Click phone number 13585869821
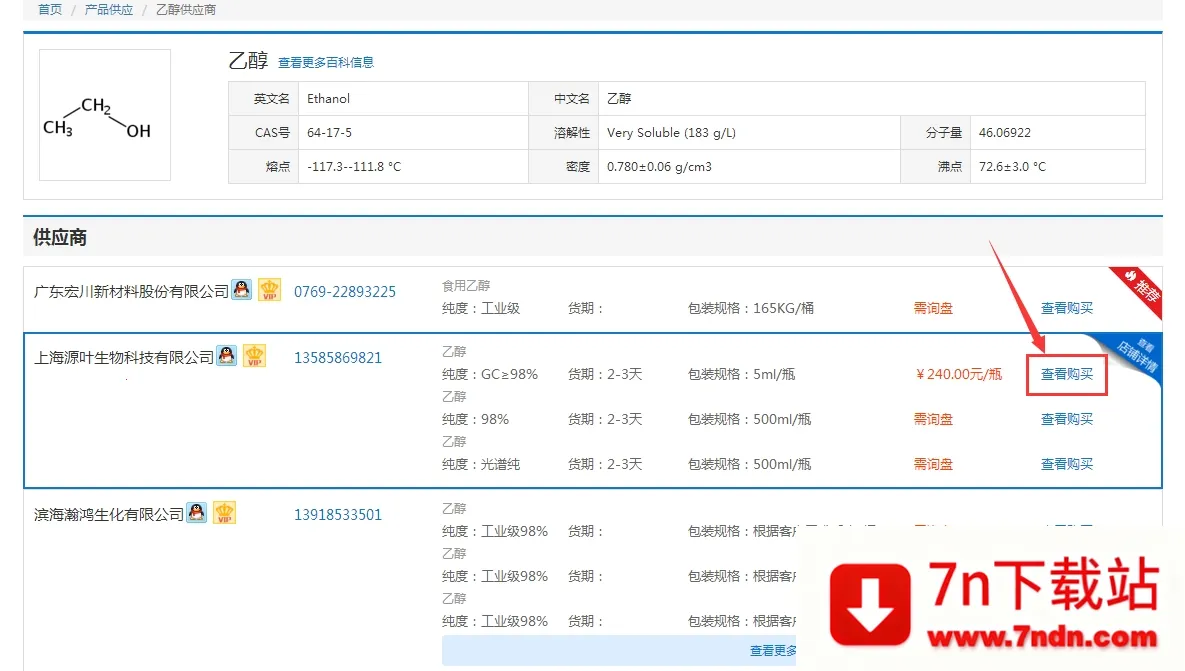The width and height of the screenshot is (1185, 671). pos(338,358)
